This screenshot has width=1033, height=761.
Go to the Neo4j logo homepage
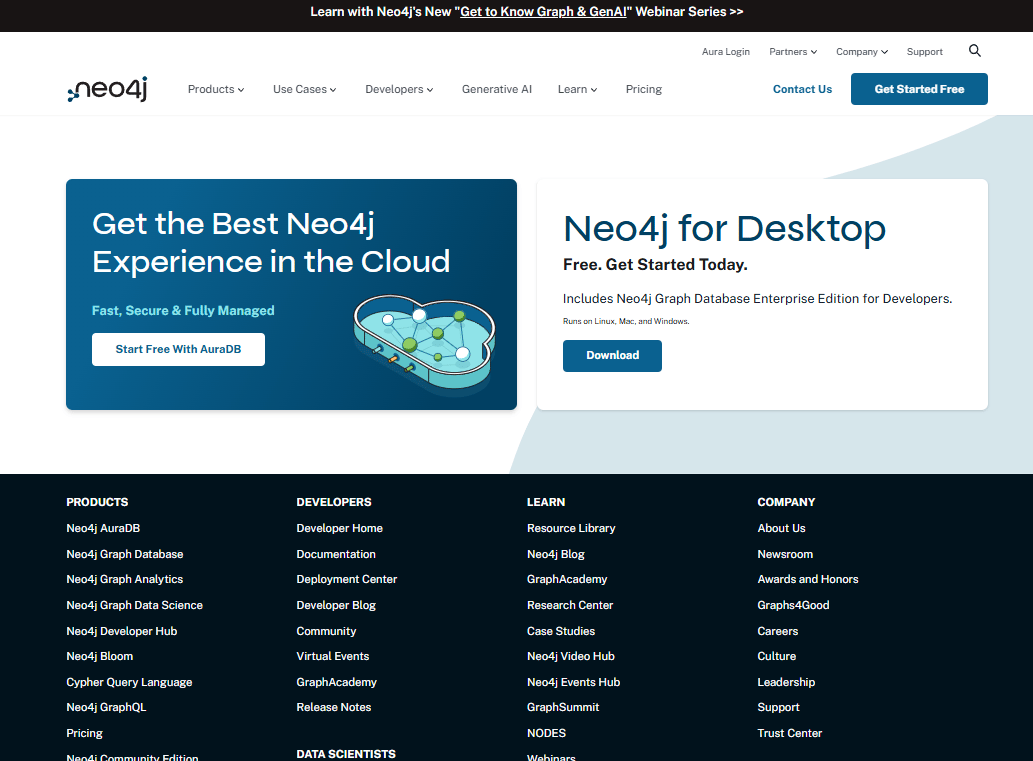tap(107, 89)
